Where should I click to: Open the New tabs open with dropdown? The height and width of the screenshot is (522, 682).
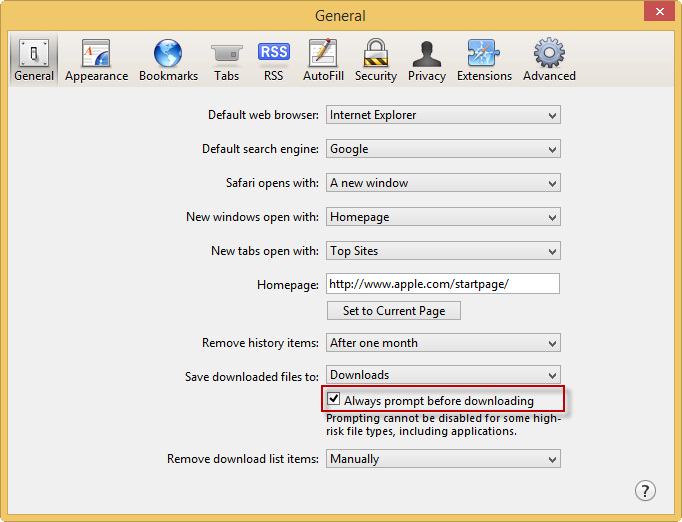(x=443, y=251)
